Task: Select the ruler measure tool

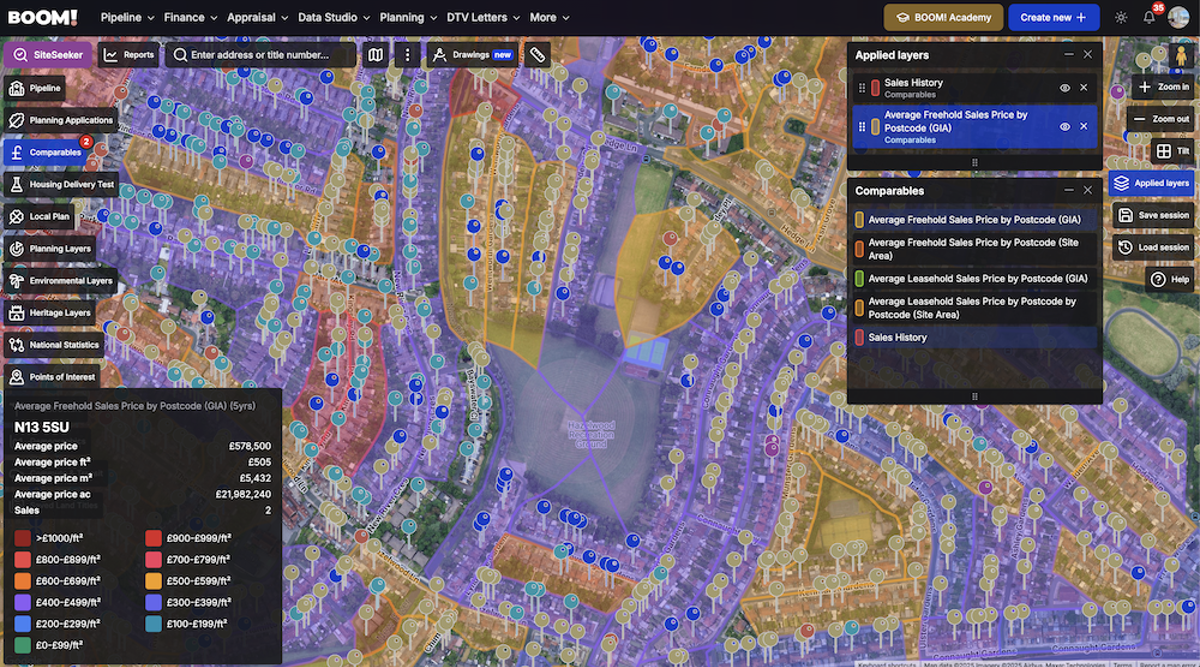Action: [537, 55]
